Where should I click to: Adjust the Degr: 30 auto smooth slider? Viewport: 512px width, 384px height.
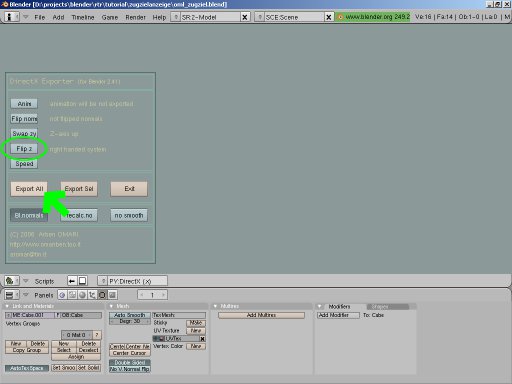click(x=130, y=321)
